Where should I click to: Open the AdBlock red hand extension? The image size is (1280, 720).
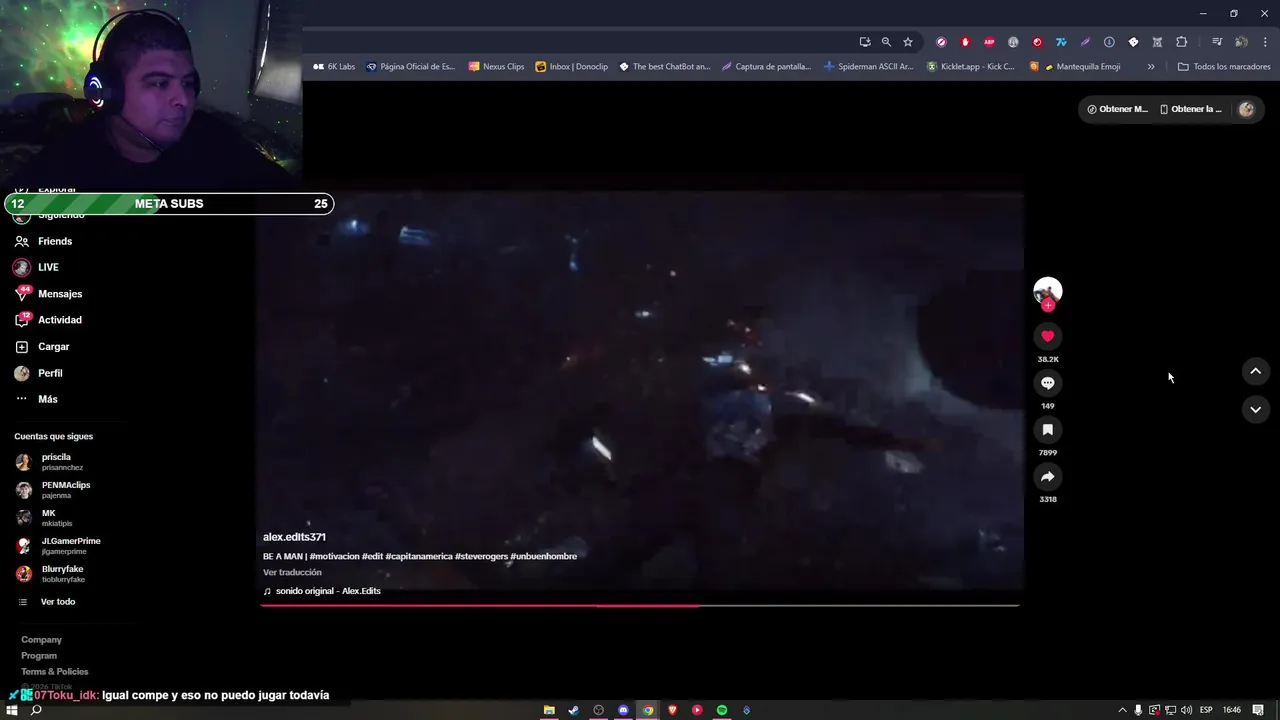point(965,42)
